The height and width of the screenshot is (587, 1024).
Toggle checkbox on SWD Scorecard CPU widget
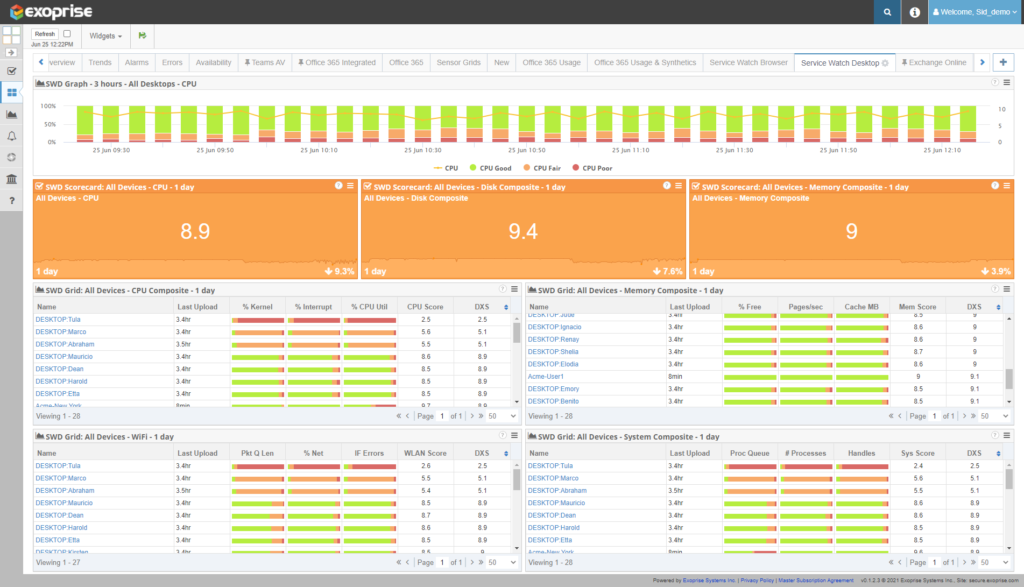[39, 186]
